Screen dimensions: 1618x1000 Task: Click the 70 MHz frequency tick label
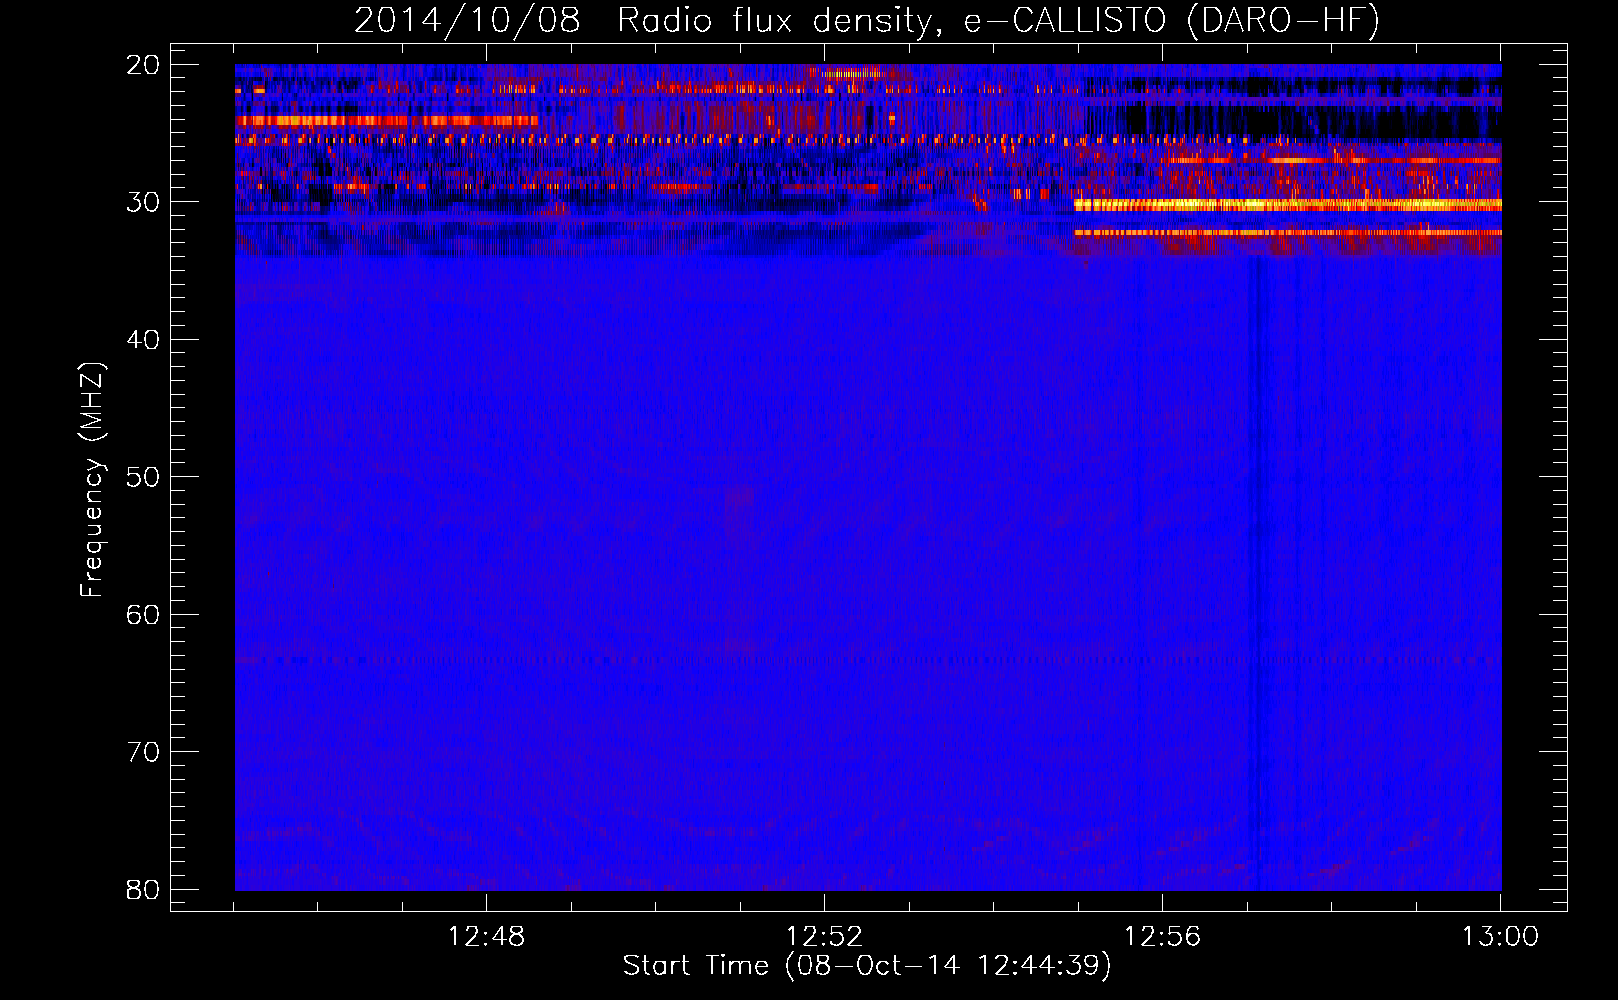(x=143, y=752)
